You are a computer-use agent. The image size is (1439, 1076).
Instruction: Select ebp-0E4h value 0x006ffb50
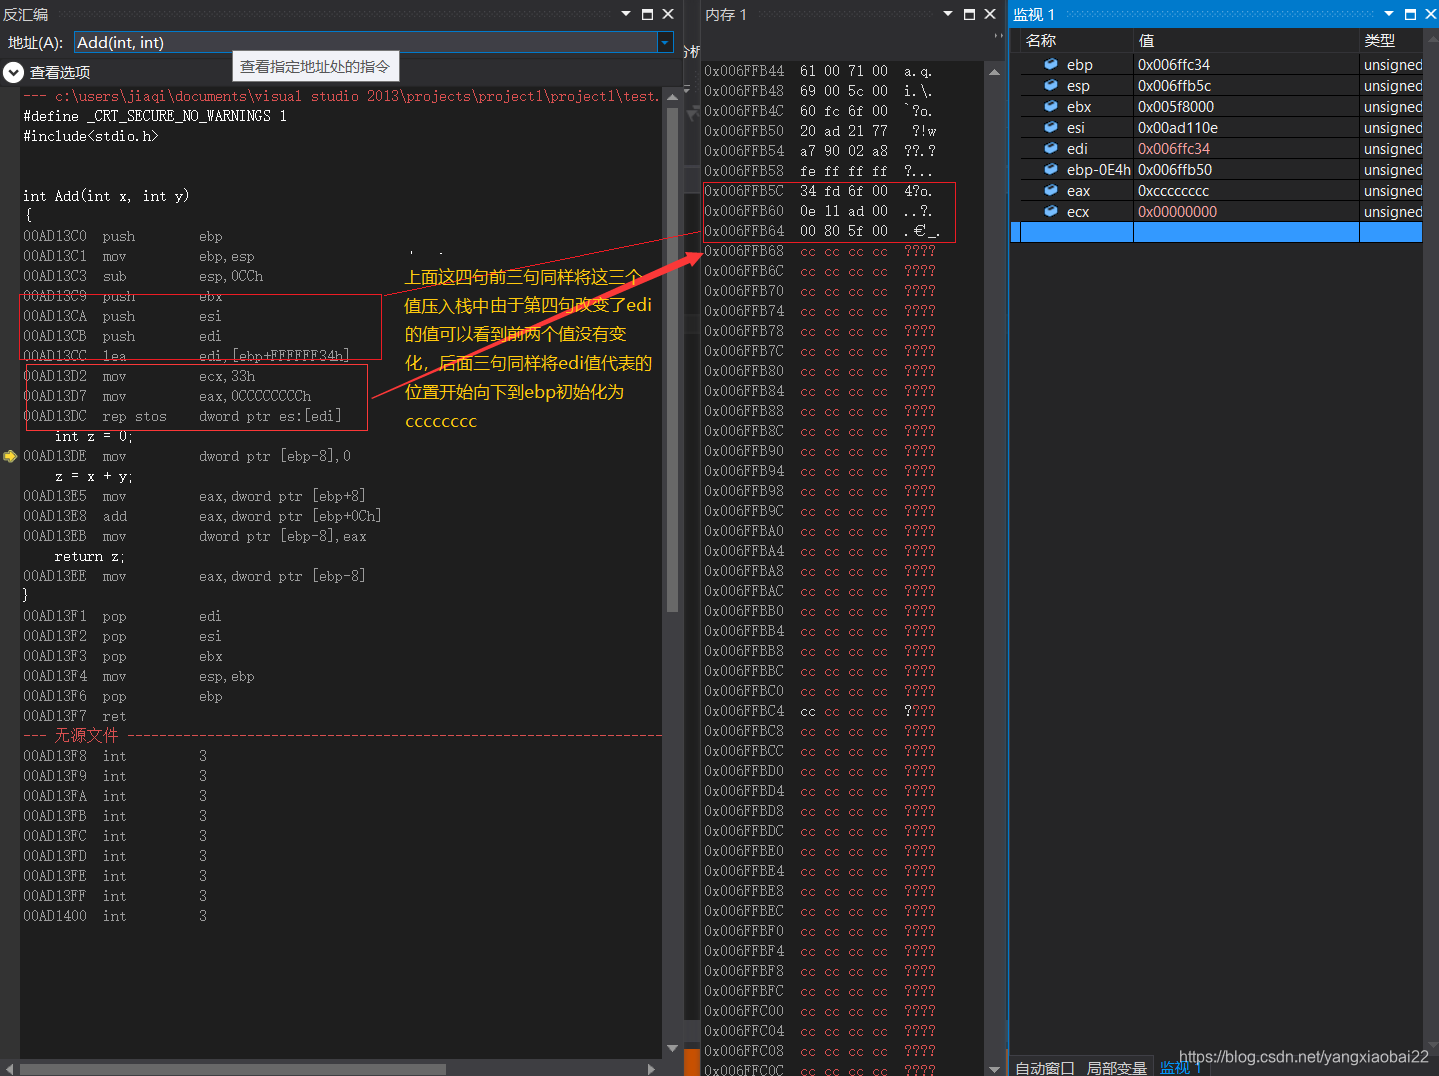1174,169
